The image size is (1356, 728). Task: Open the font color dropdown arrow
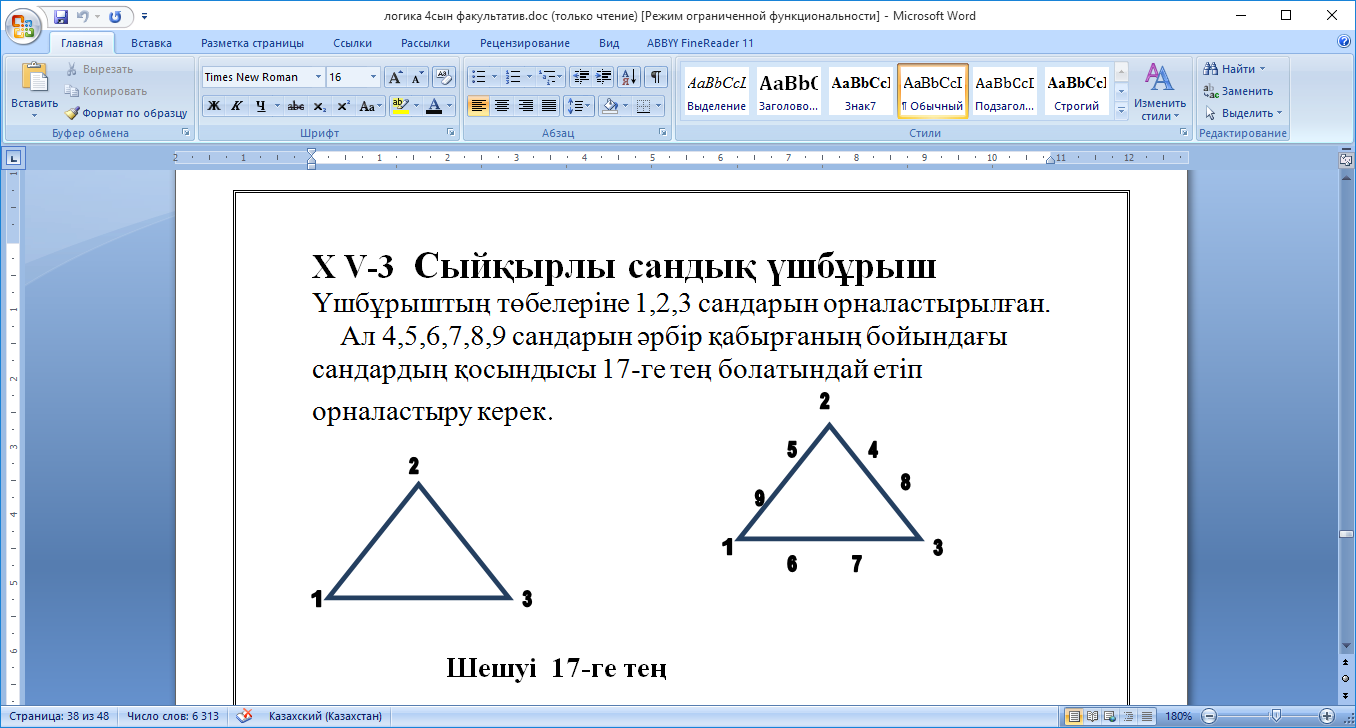451,106
